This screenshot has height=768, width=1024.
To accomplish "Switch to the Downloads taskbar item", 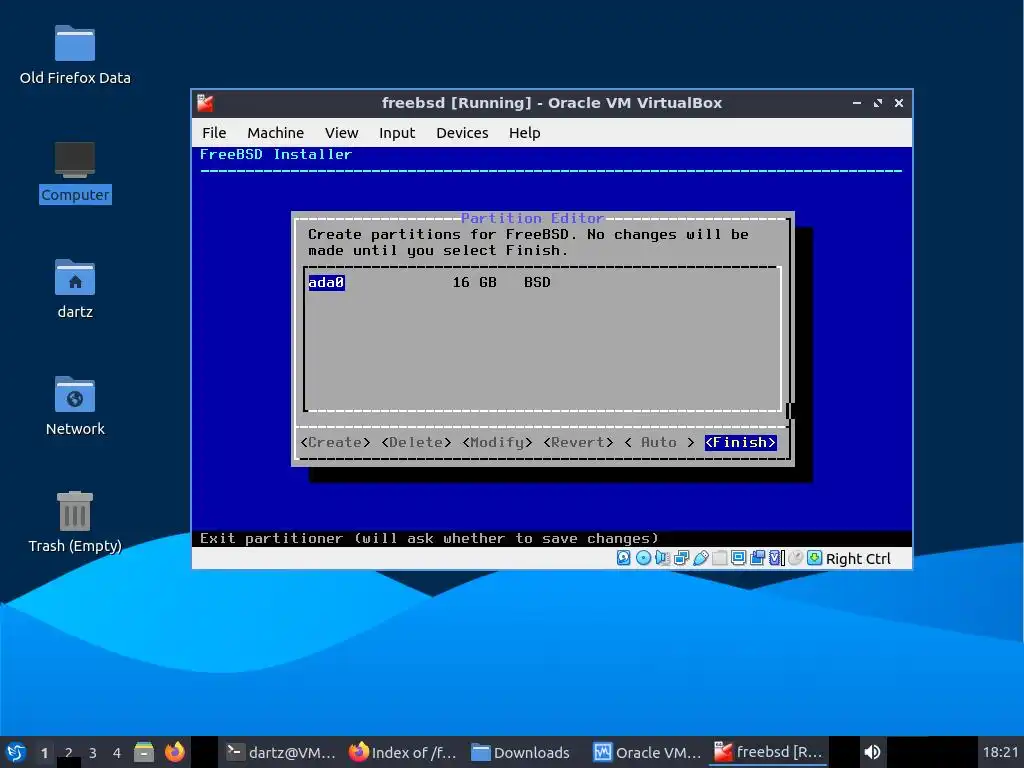I will [x=520, y=752].
